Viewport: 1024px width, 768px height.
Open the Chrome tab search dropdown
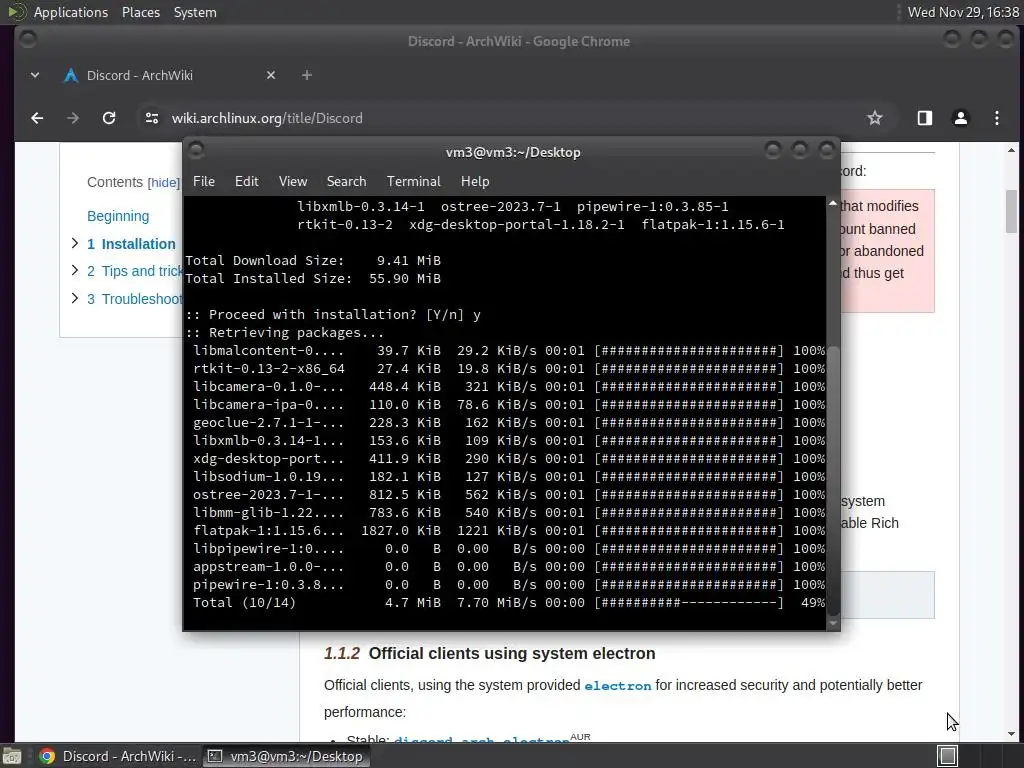click(x=35, y=75)
